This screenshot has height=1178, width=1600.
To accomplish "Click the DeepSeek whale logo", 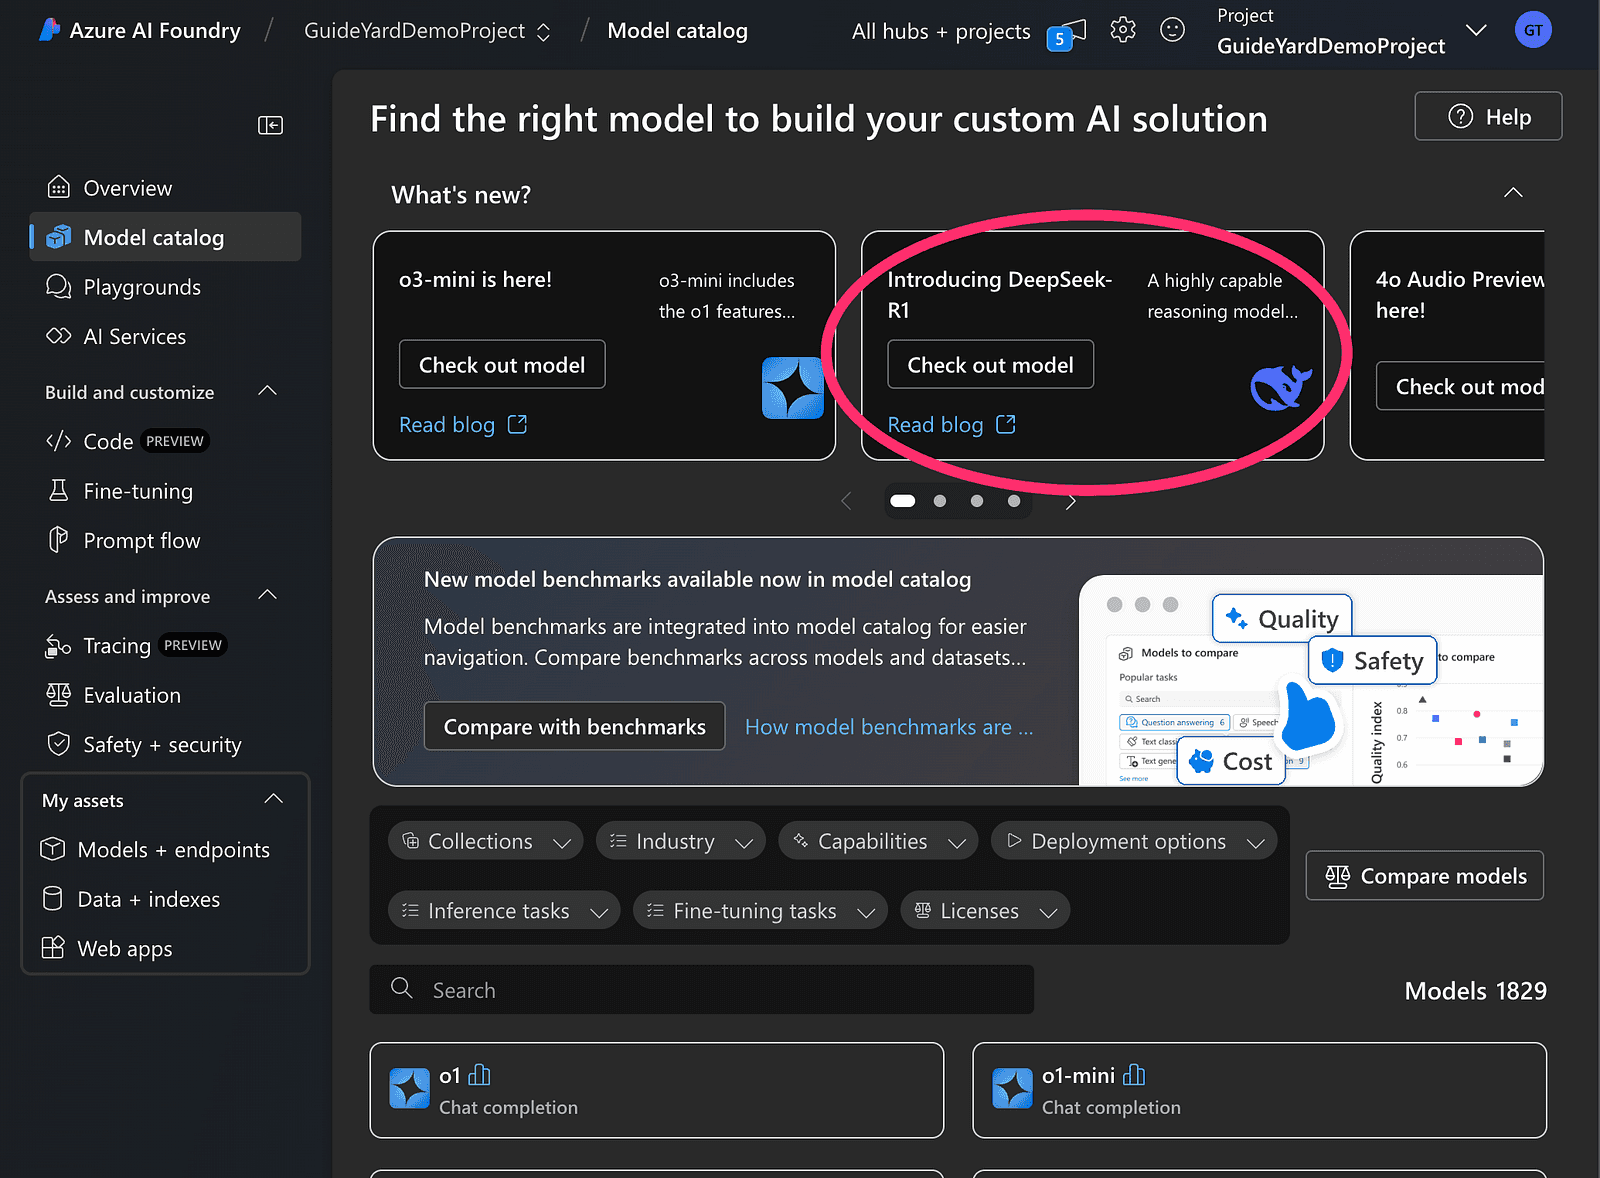I will point(1281,387).
